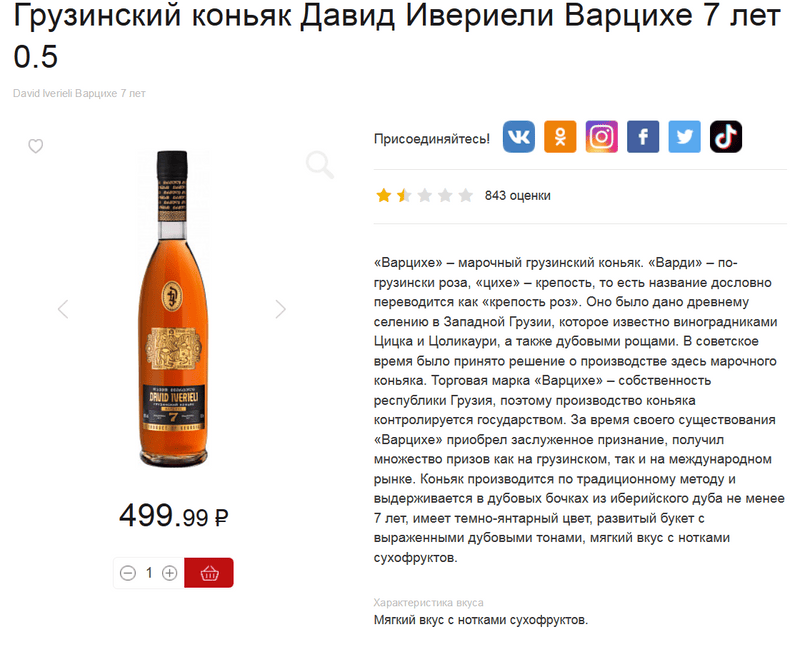Screen dimensions: 800x649
Task: Click the magnifier zoom icon on image
Action: point(320,164)
